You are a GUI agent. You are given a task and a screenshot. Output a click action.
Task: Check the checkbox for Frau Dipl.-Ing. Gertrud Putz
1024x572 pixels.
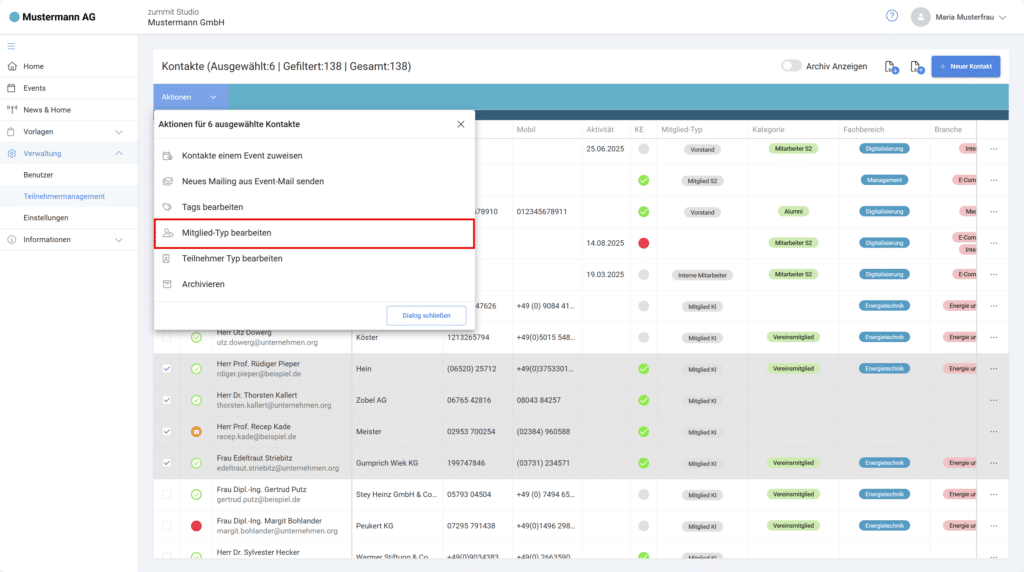167,494
